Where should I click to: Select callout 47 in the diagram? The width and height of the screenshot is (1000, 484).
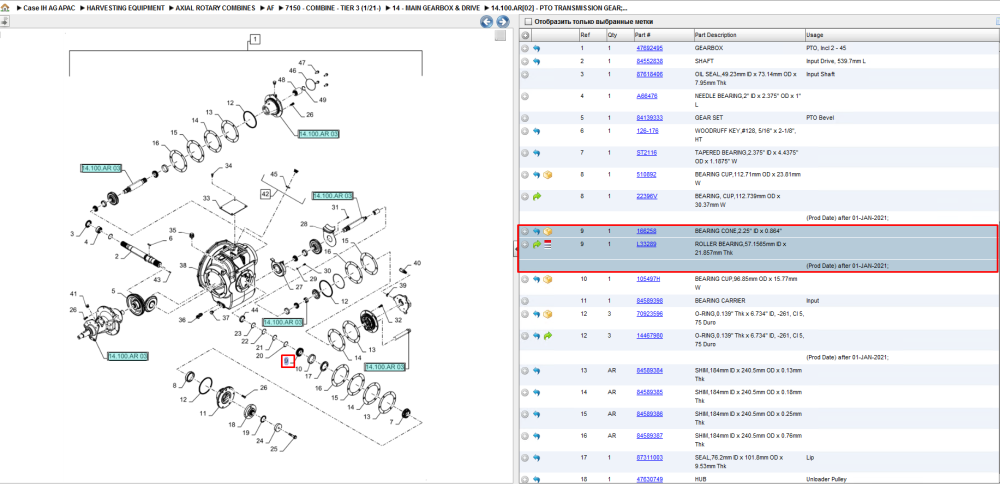click(x=303, y=62)
